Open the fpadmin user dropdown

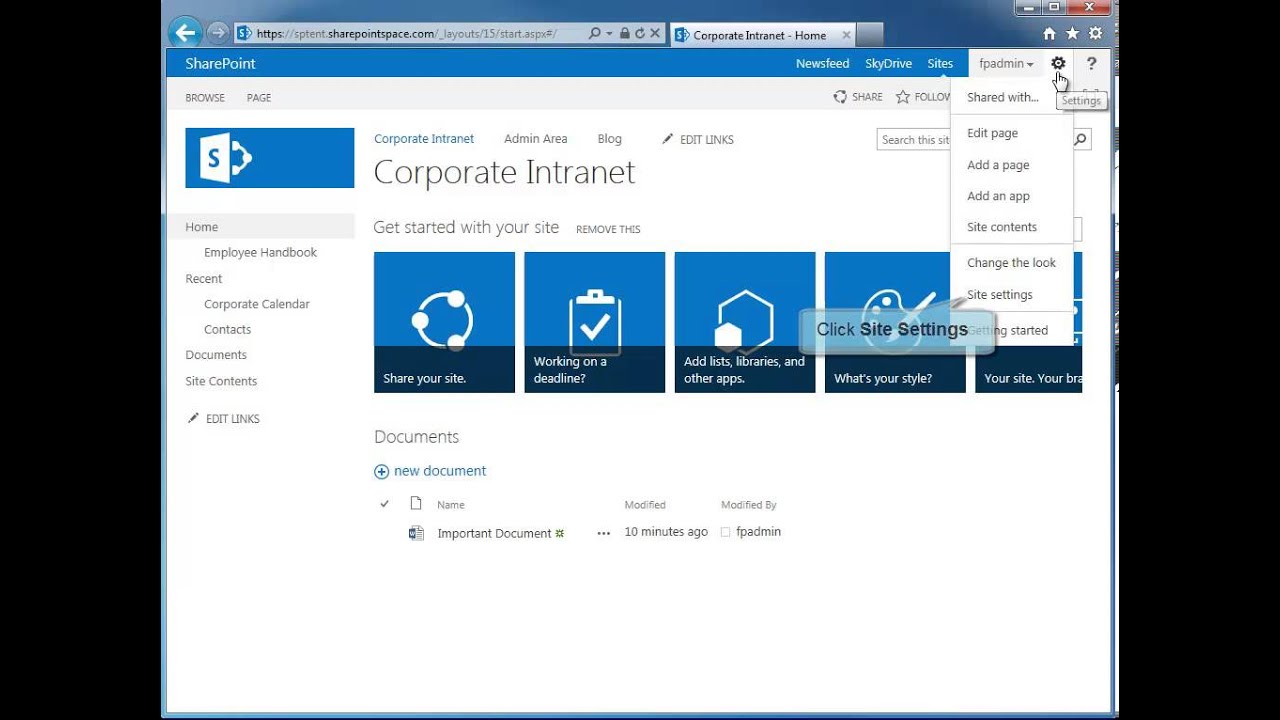point(1006,63)
